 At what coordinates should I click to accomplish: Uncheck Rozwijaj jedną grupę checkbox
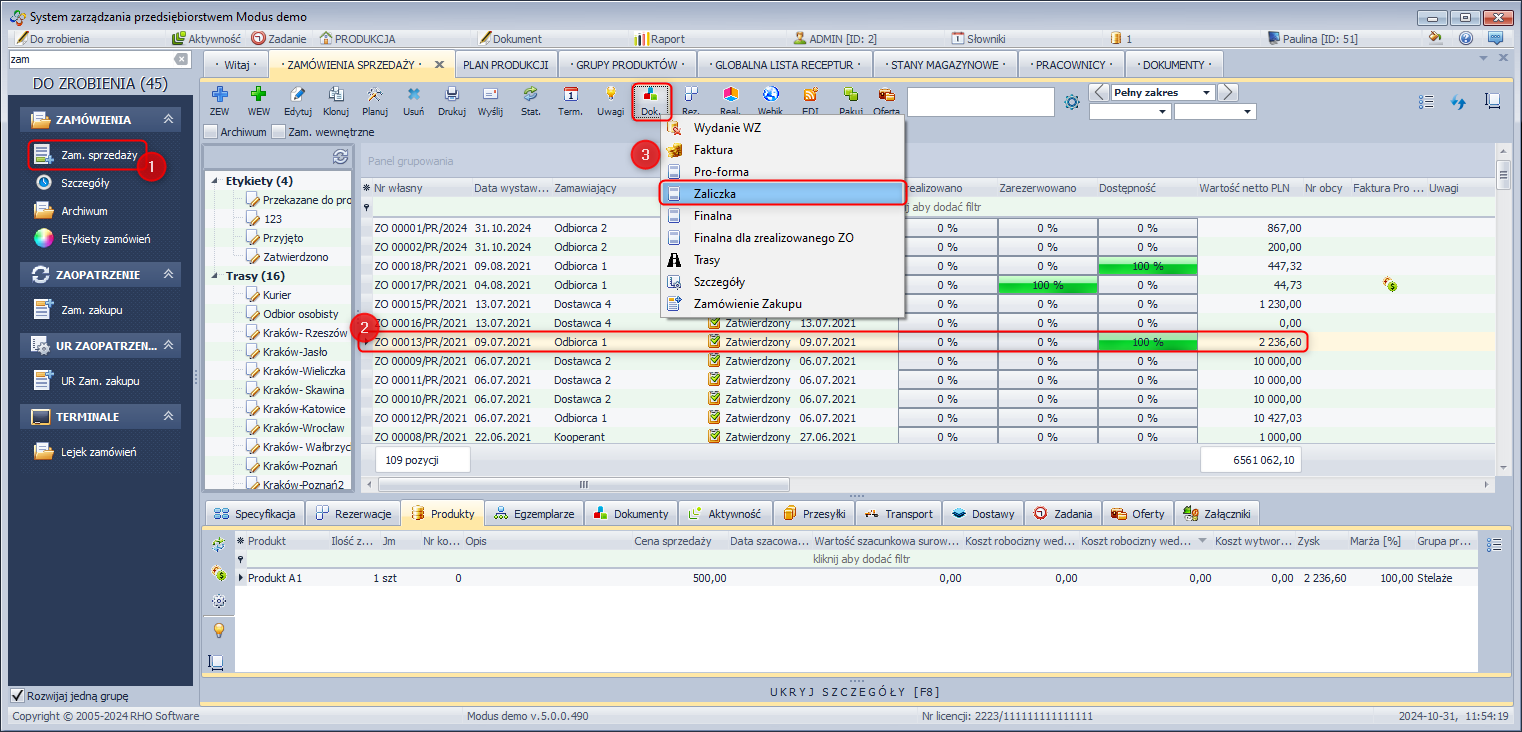(x=17, y=696)
